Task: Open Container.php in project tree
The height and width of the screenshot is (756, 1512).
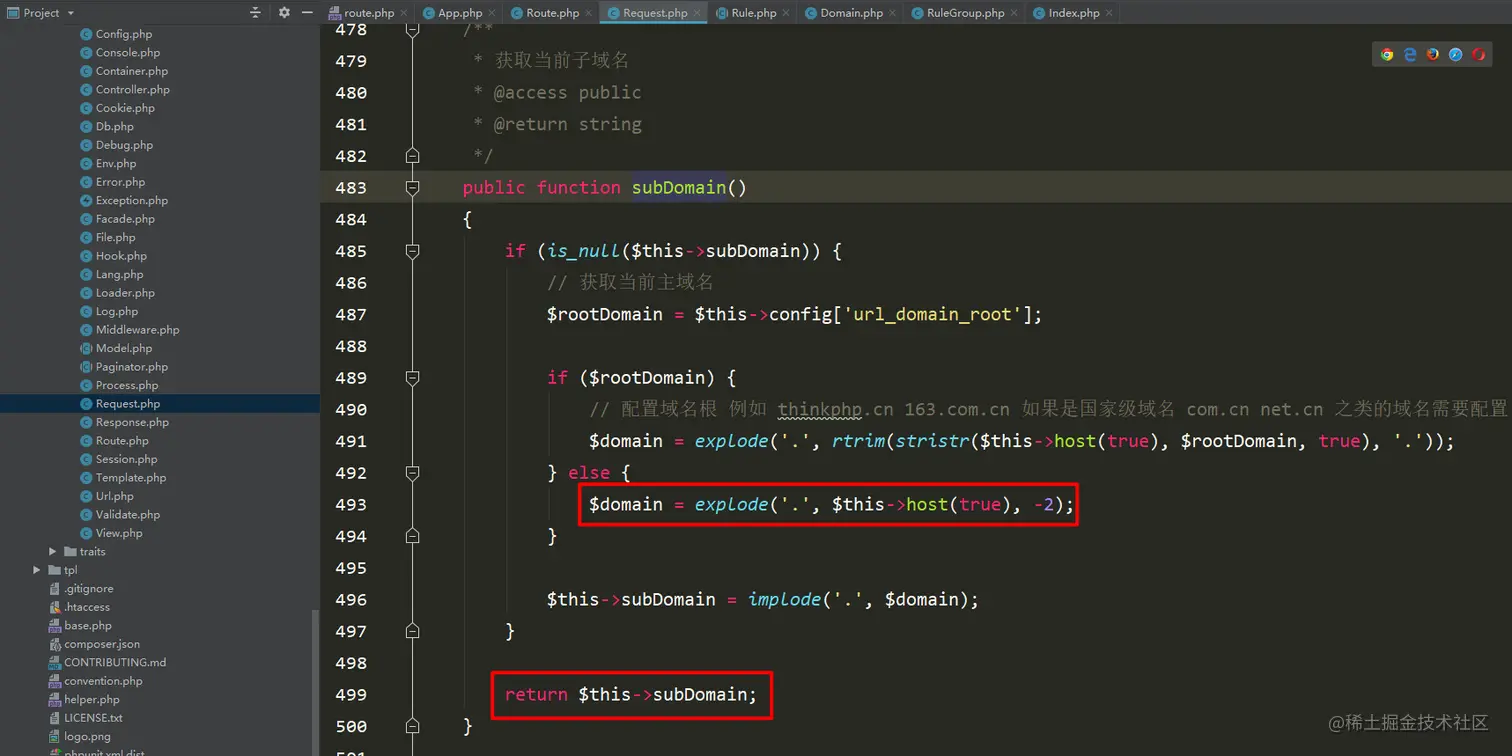Action: click(132, 71)
